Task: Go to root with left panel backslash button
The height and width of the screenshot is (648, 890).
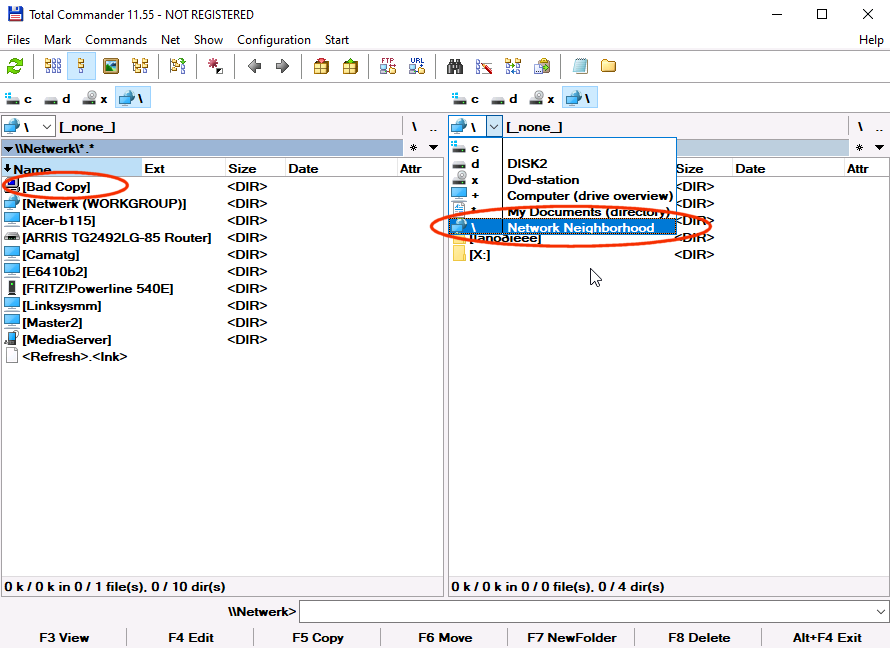Action: [414, 127]
